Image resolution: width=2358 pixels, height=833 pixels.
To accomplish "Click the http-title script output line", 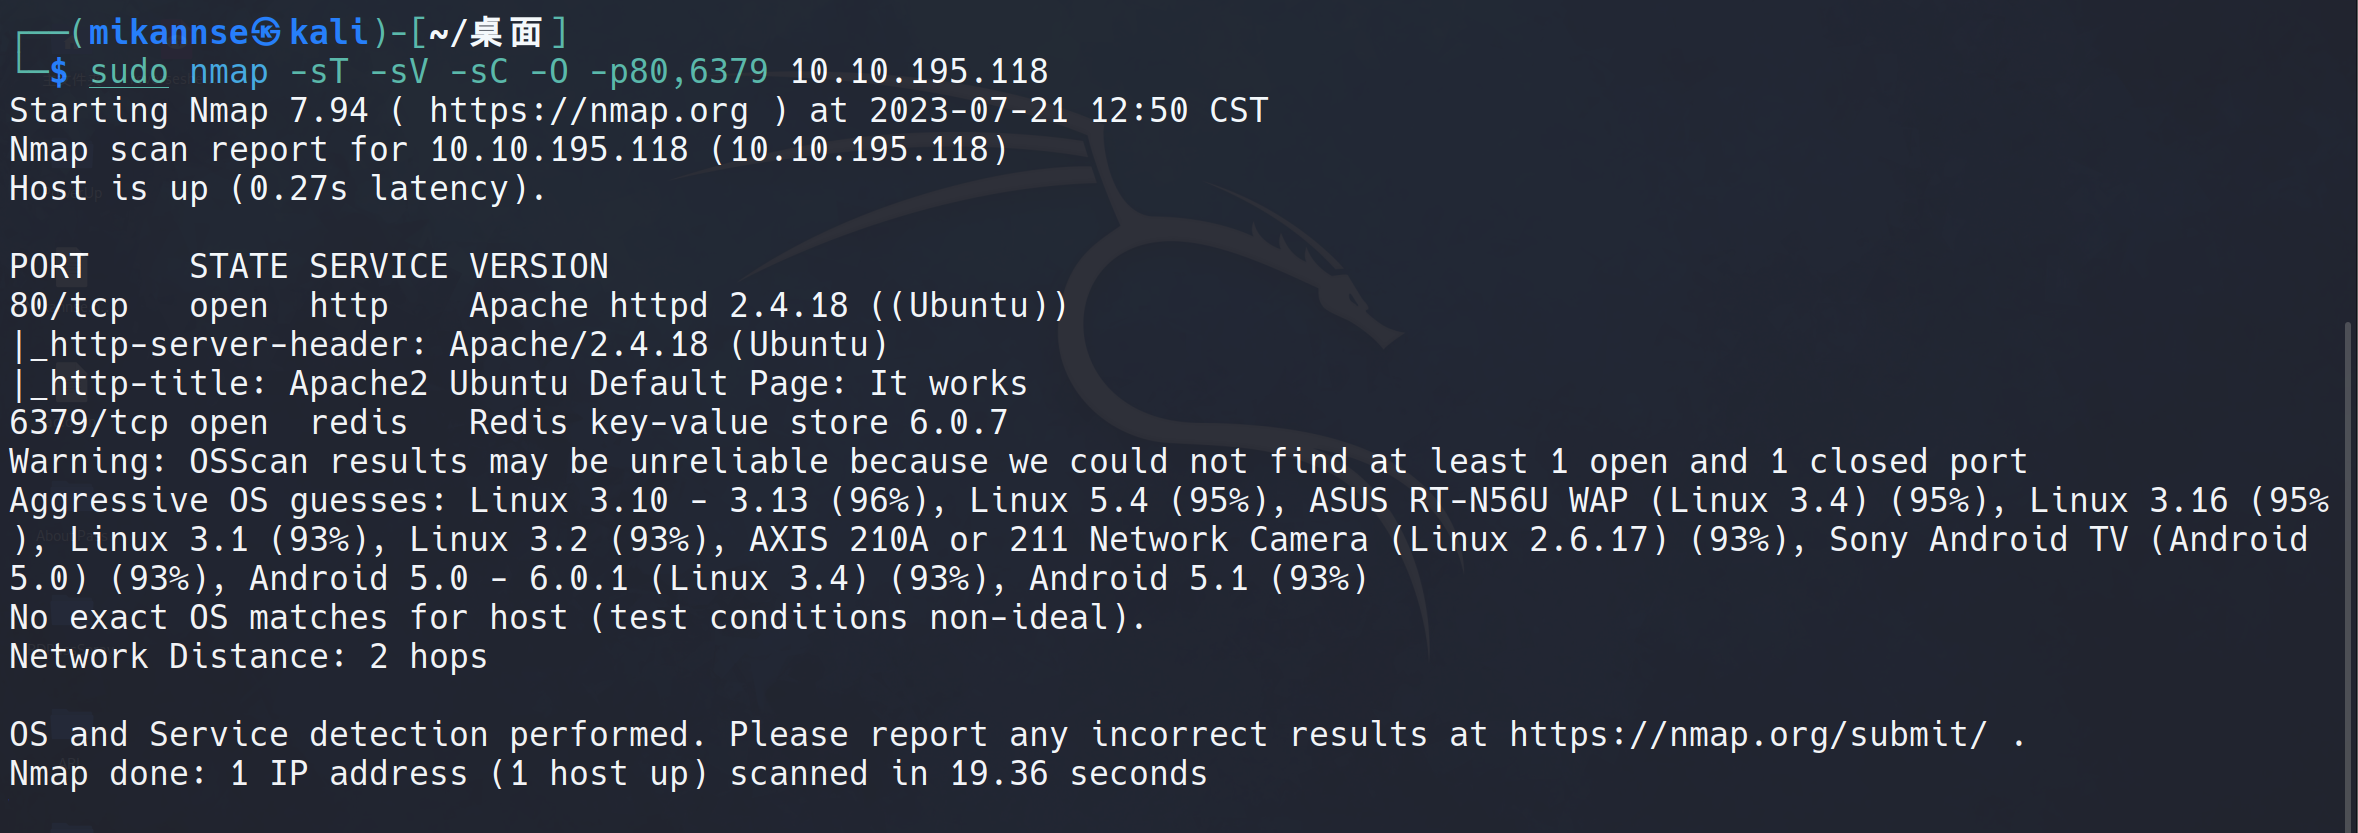I will (x=520, y=384).
